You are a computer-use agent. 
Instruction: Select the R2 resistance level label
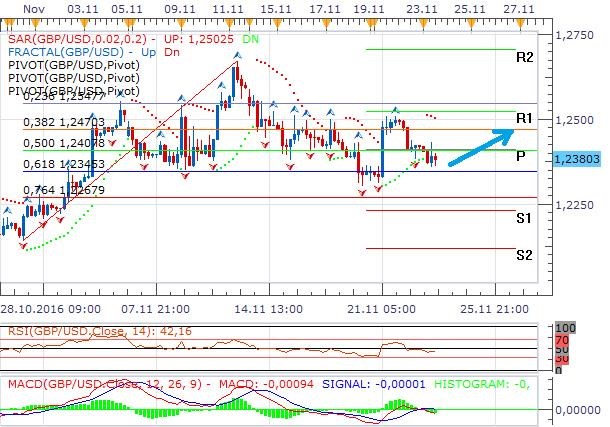(x=524, y=57)
